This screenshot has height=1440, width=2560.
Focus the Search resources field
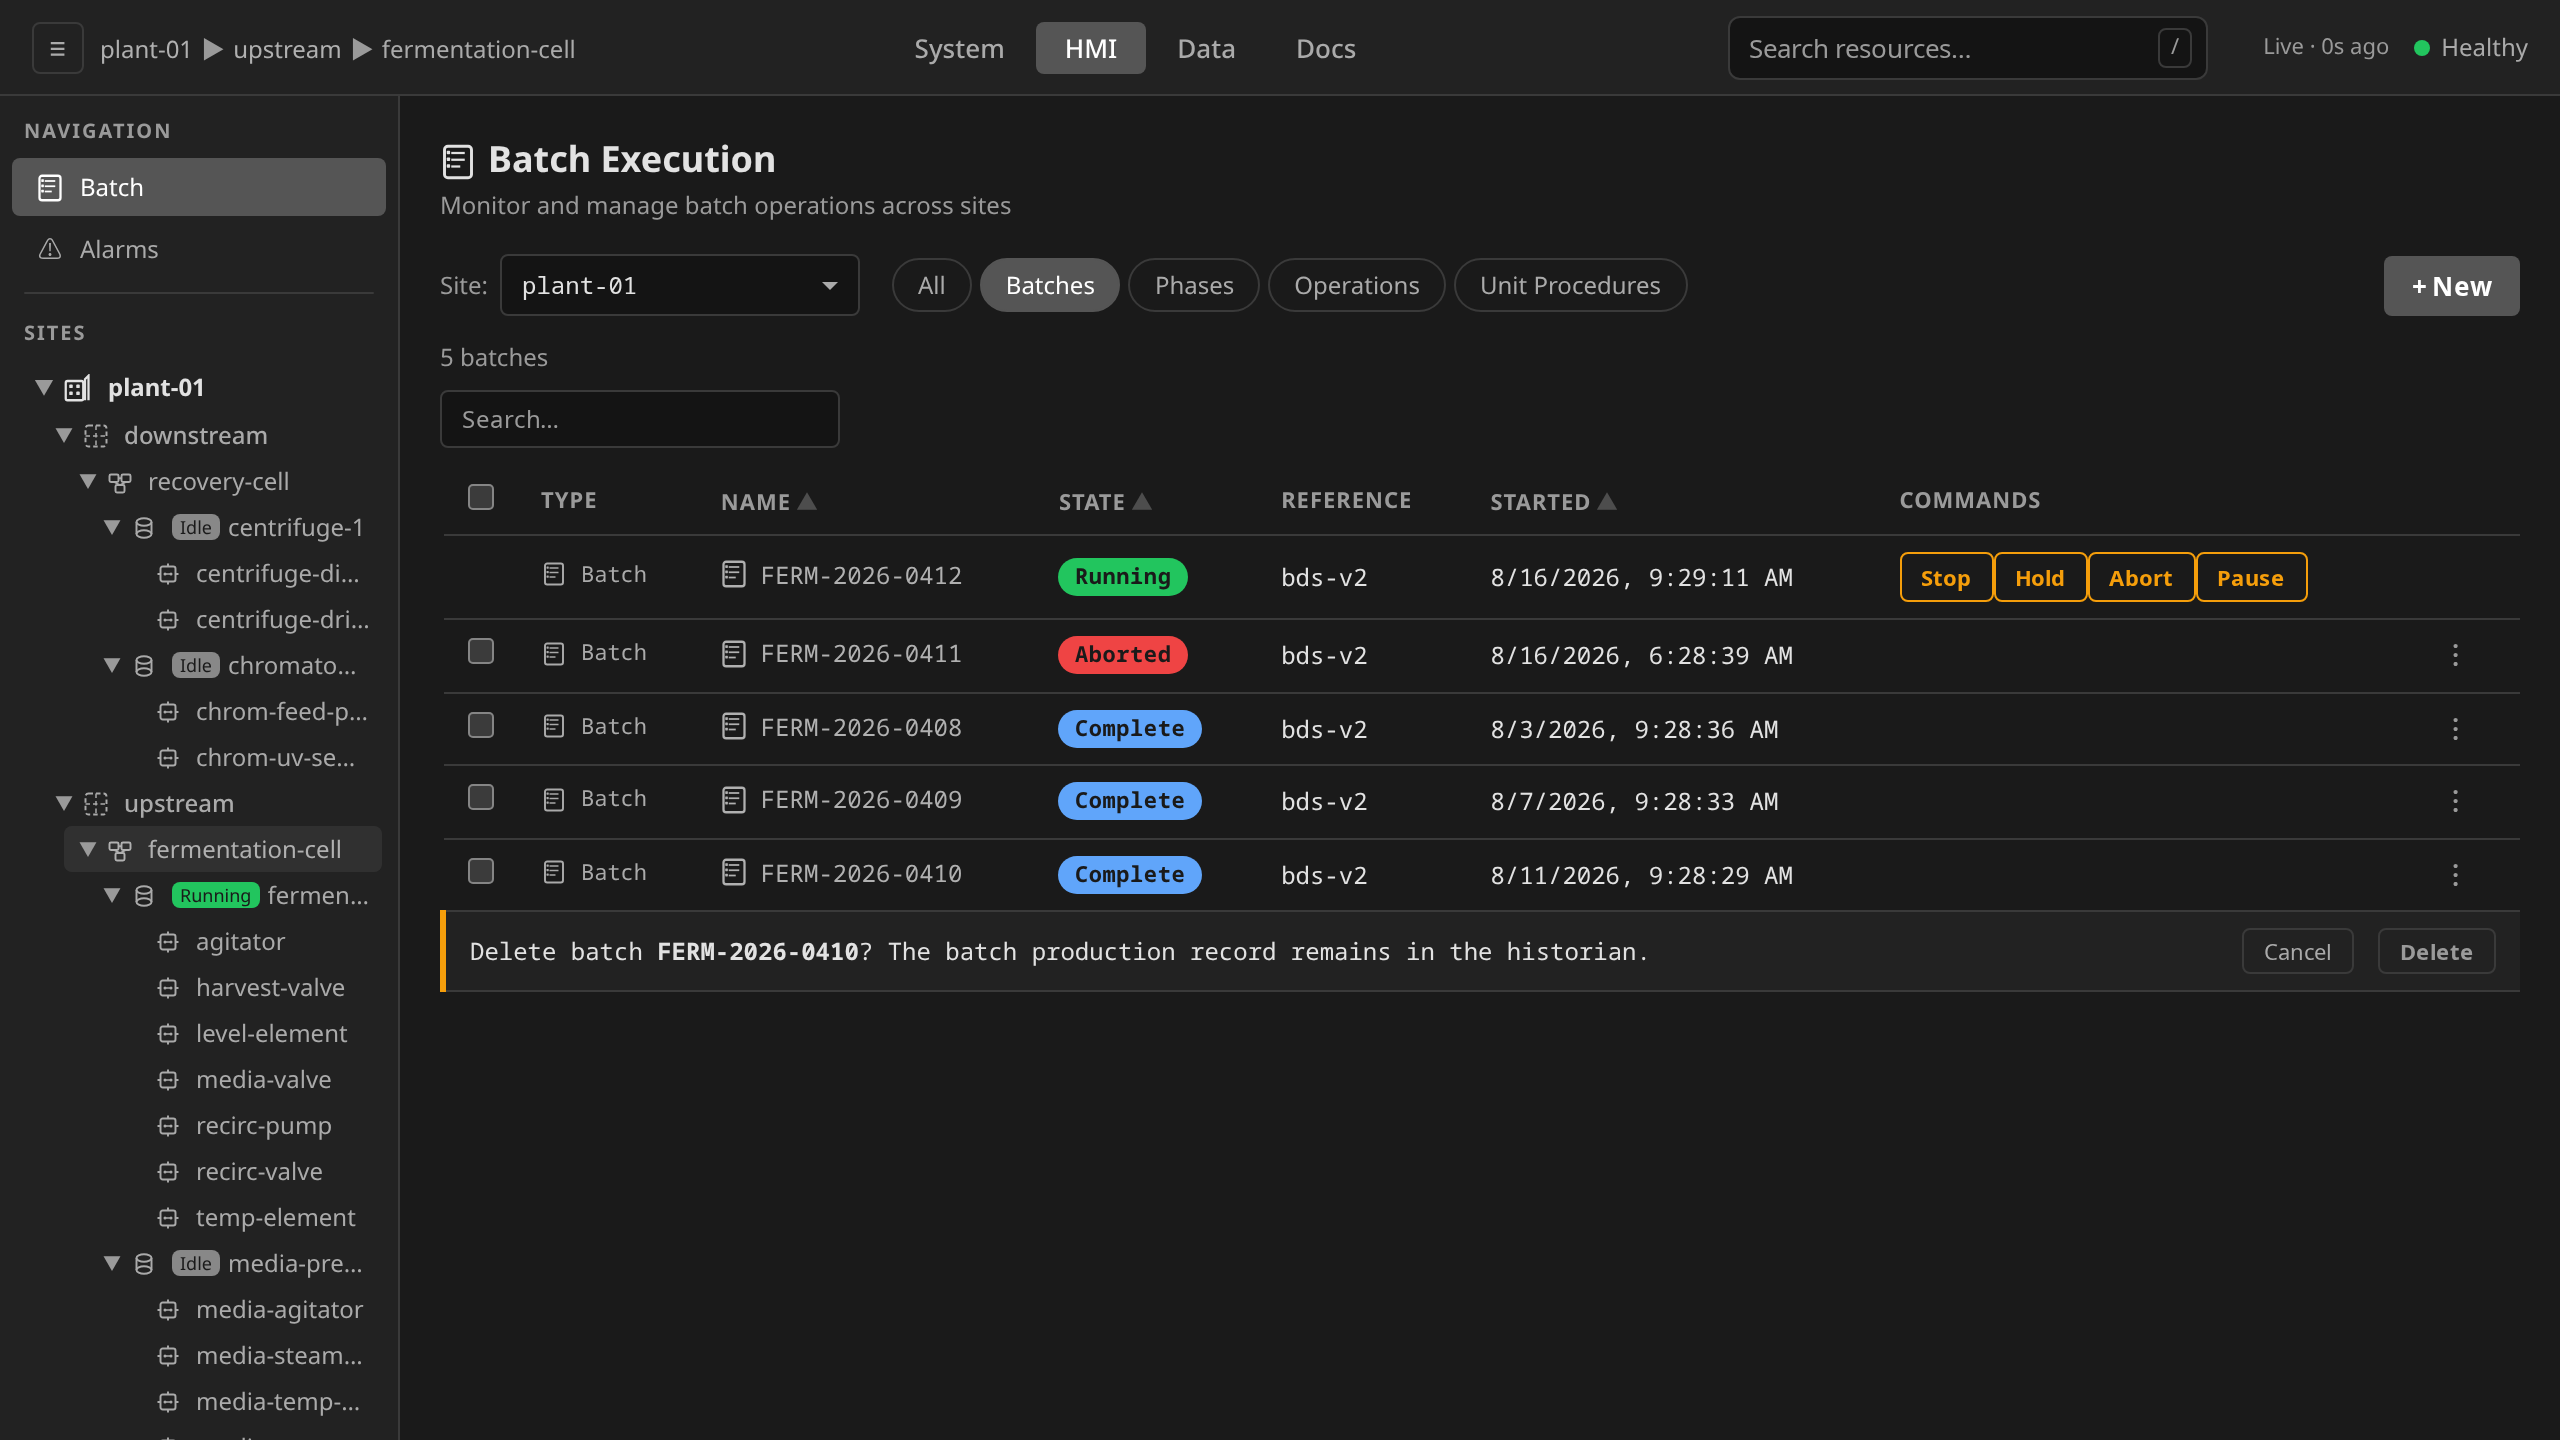tap(1967, 48)
